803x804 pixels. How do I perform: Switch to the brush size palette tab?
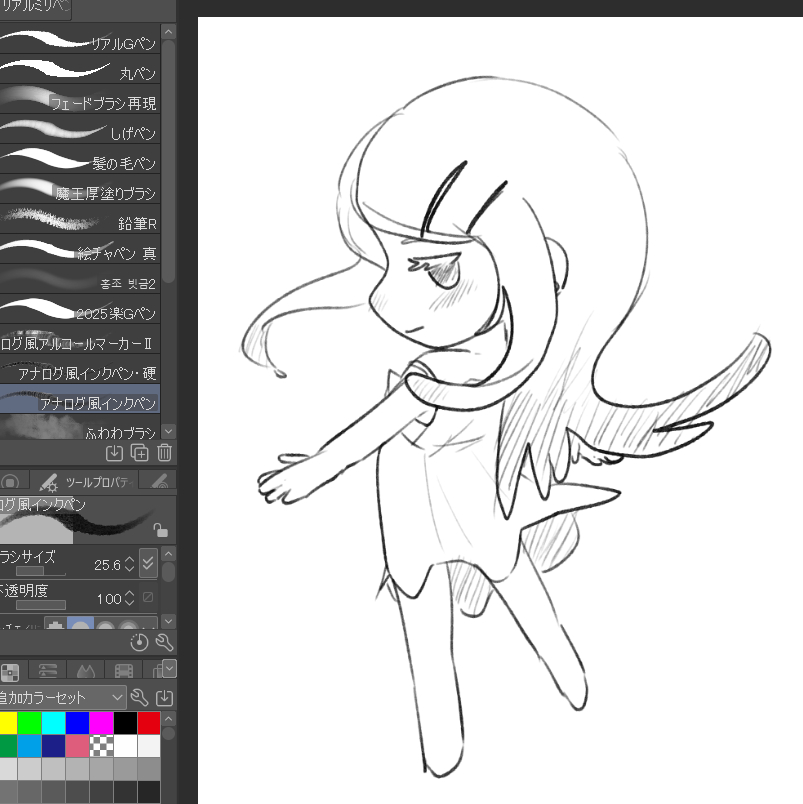click(x=158, y=482)
